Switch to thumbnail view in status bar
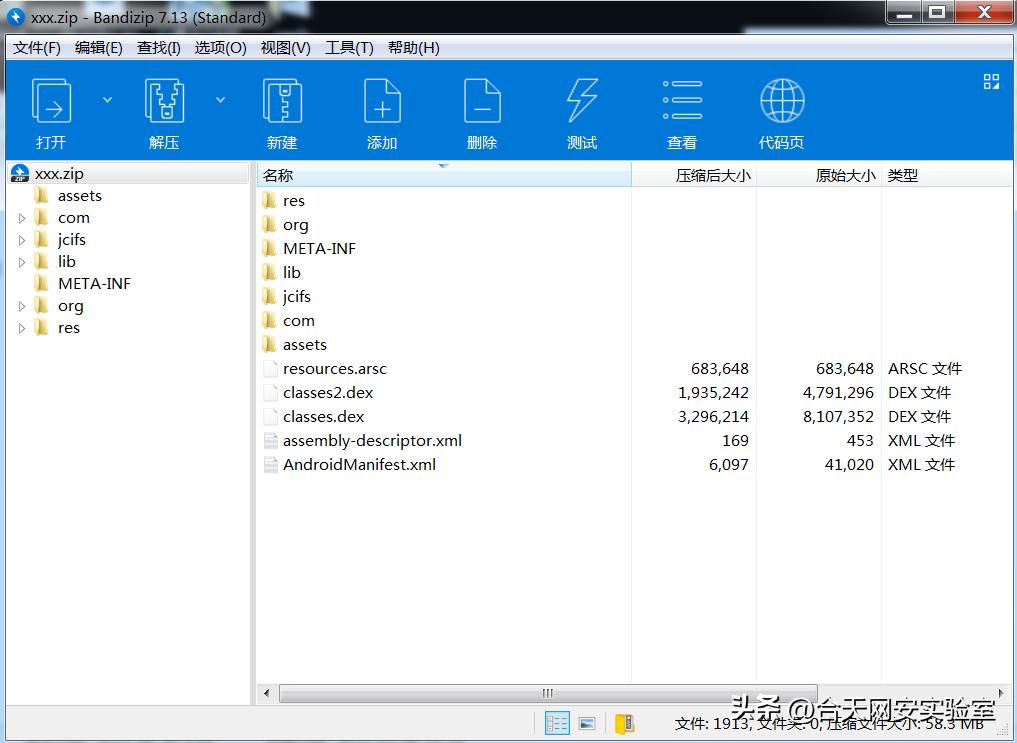 tap(587, 723)
